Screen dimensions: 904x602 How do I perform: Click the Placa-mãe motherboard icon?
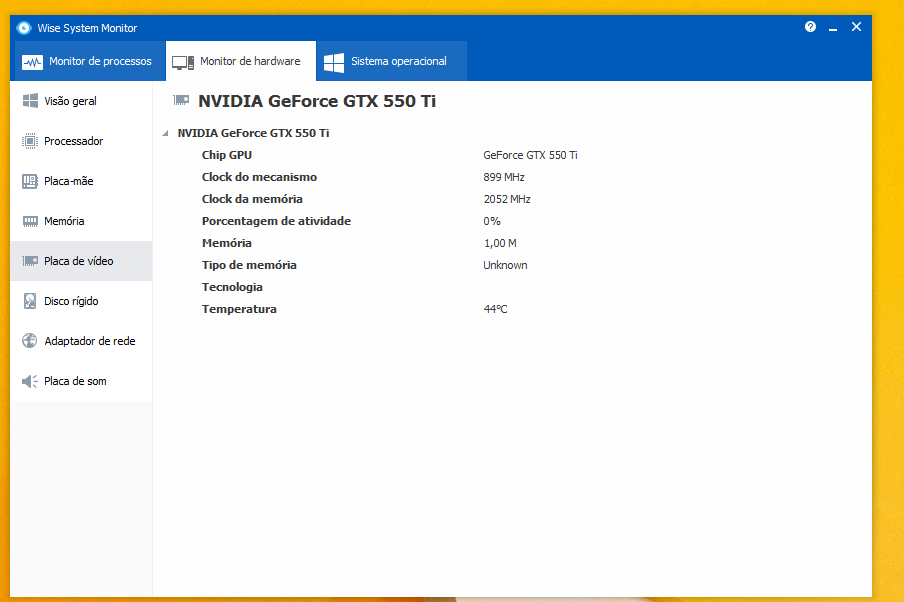[30, 181]
